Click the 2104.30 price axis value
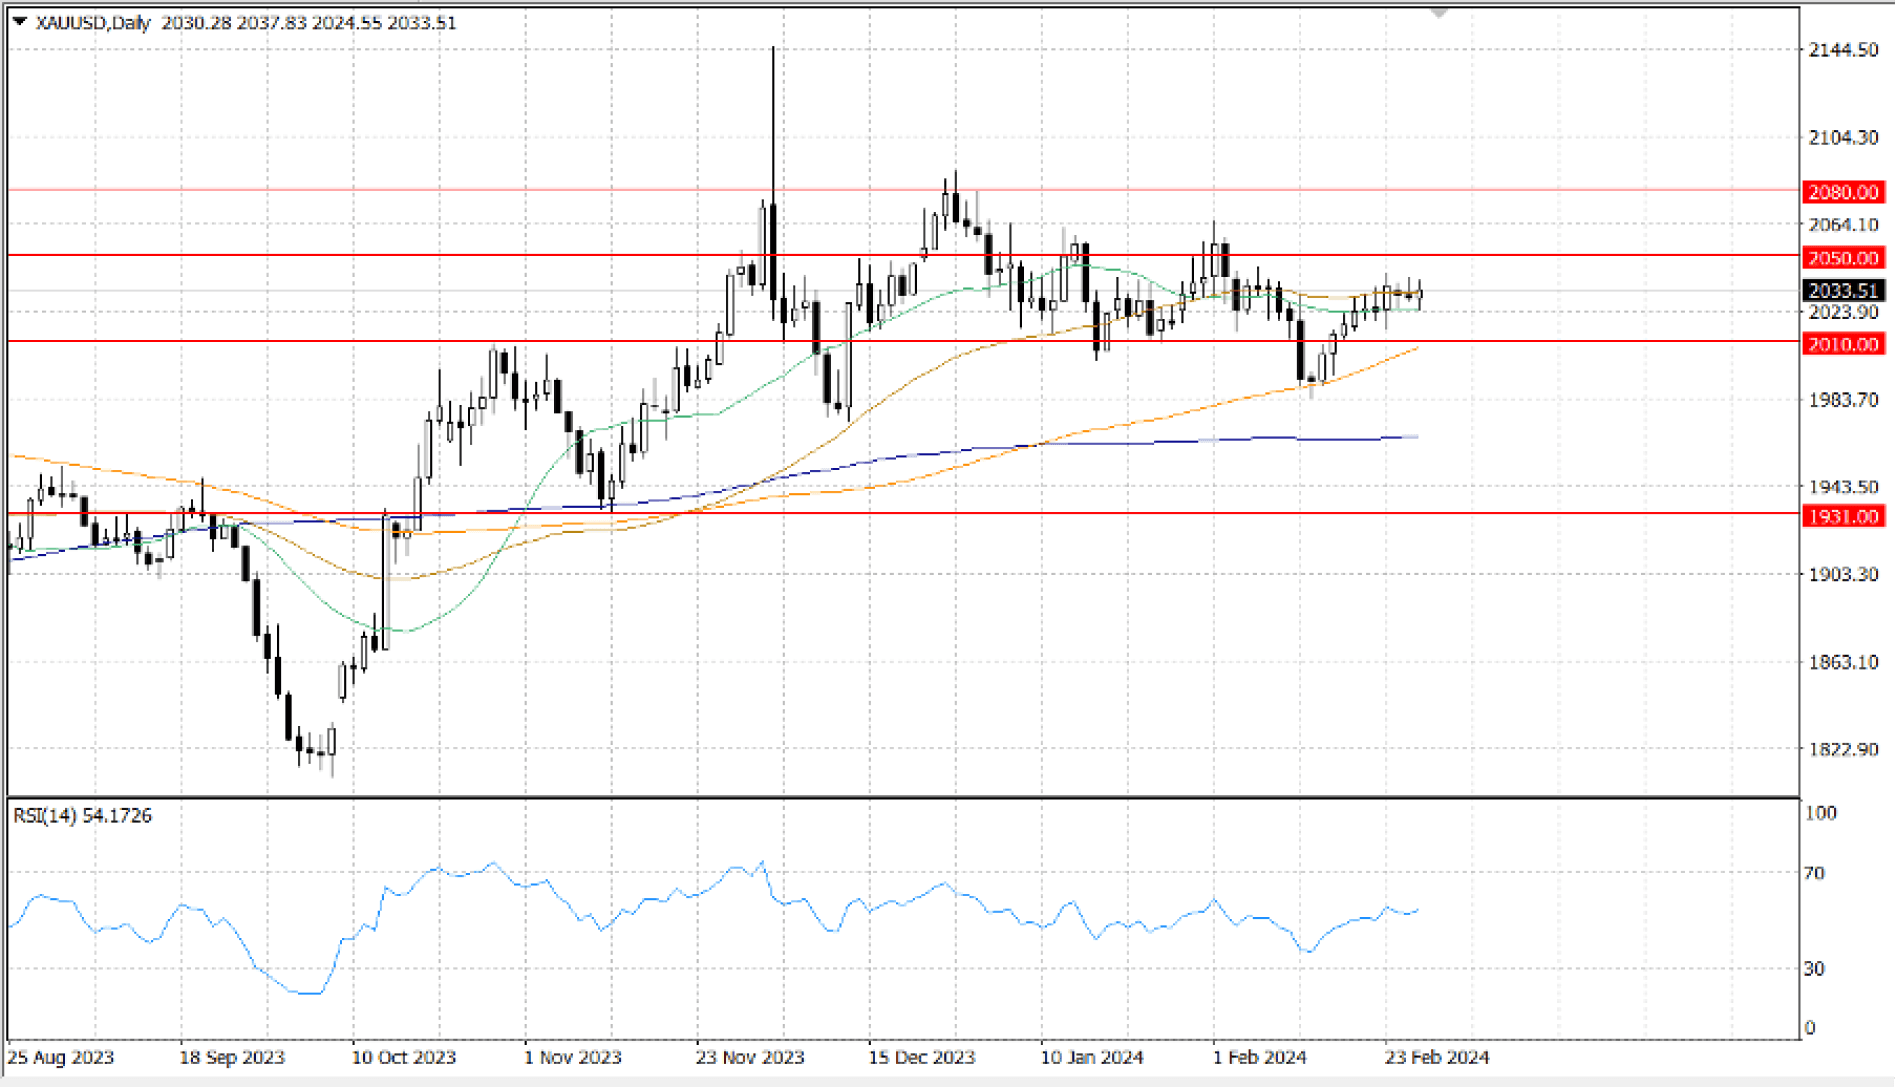Screen dimensions: 1897x1087 (1844, 138)
